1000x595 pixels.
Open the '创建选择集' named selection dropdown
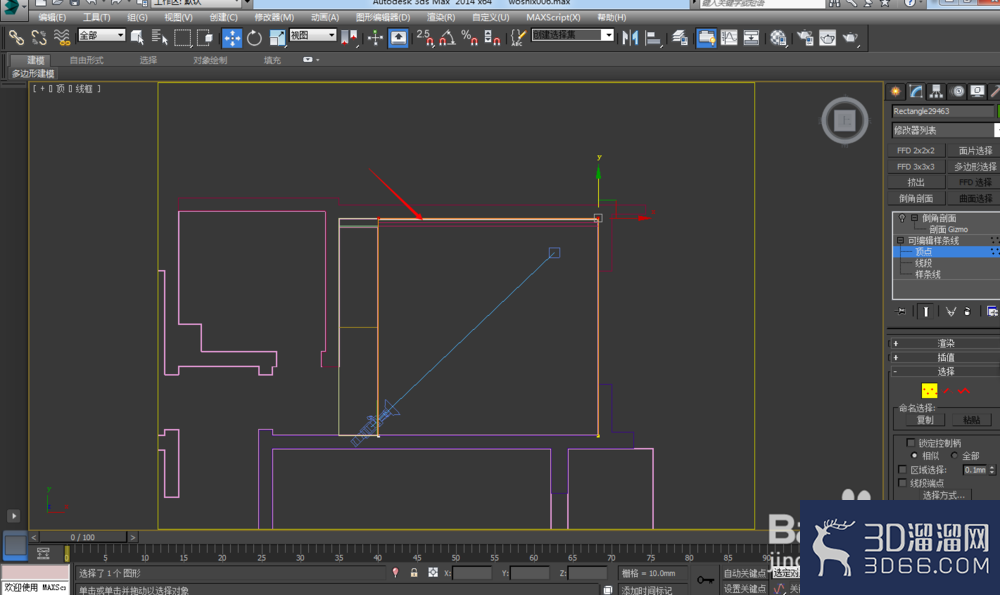click(573, 35)
